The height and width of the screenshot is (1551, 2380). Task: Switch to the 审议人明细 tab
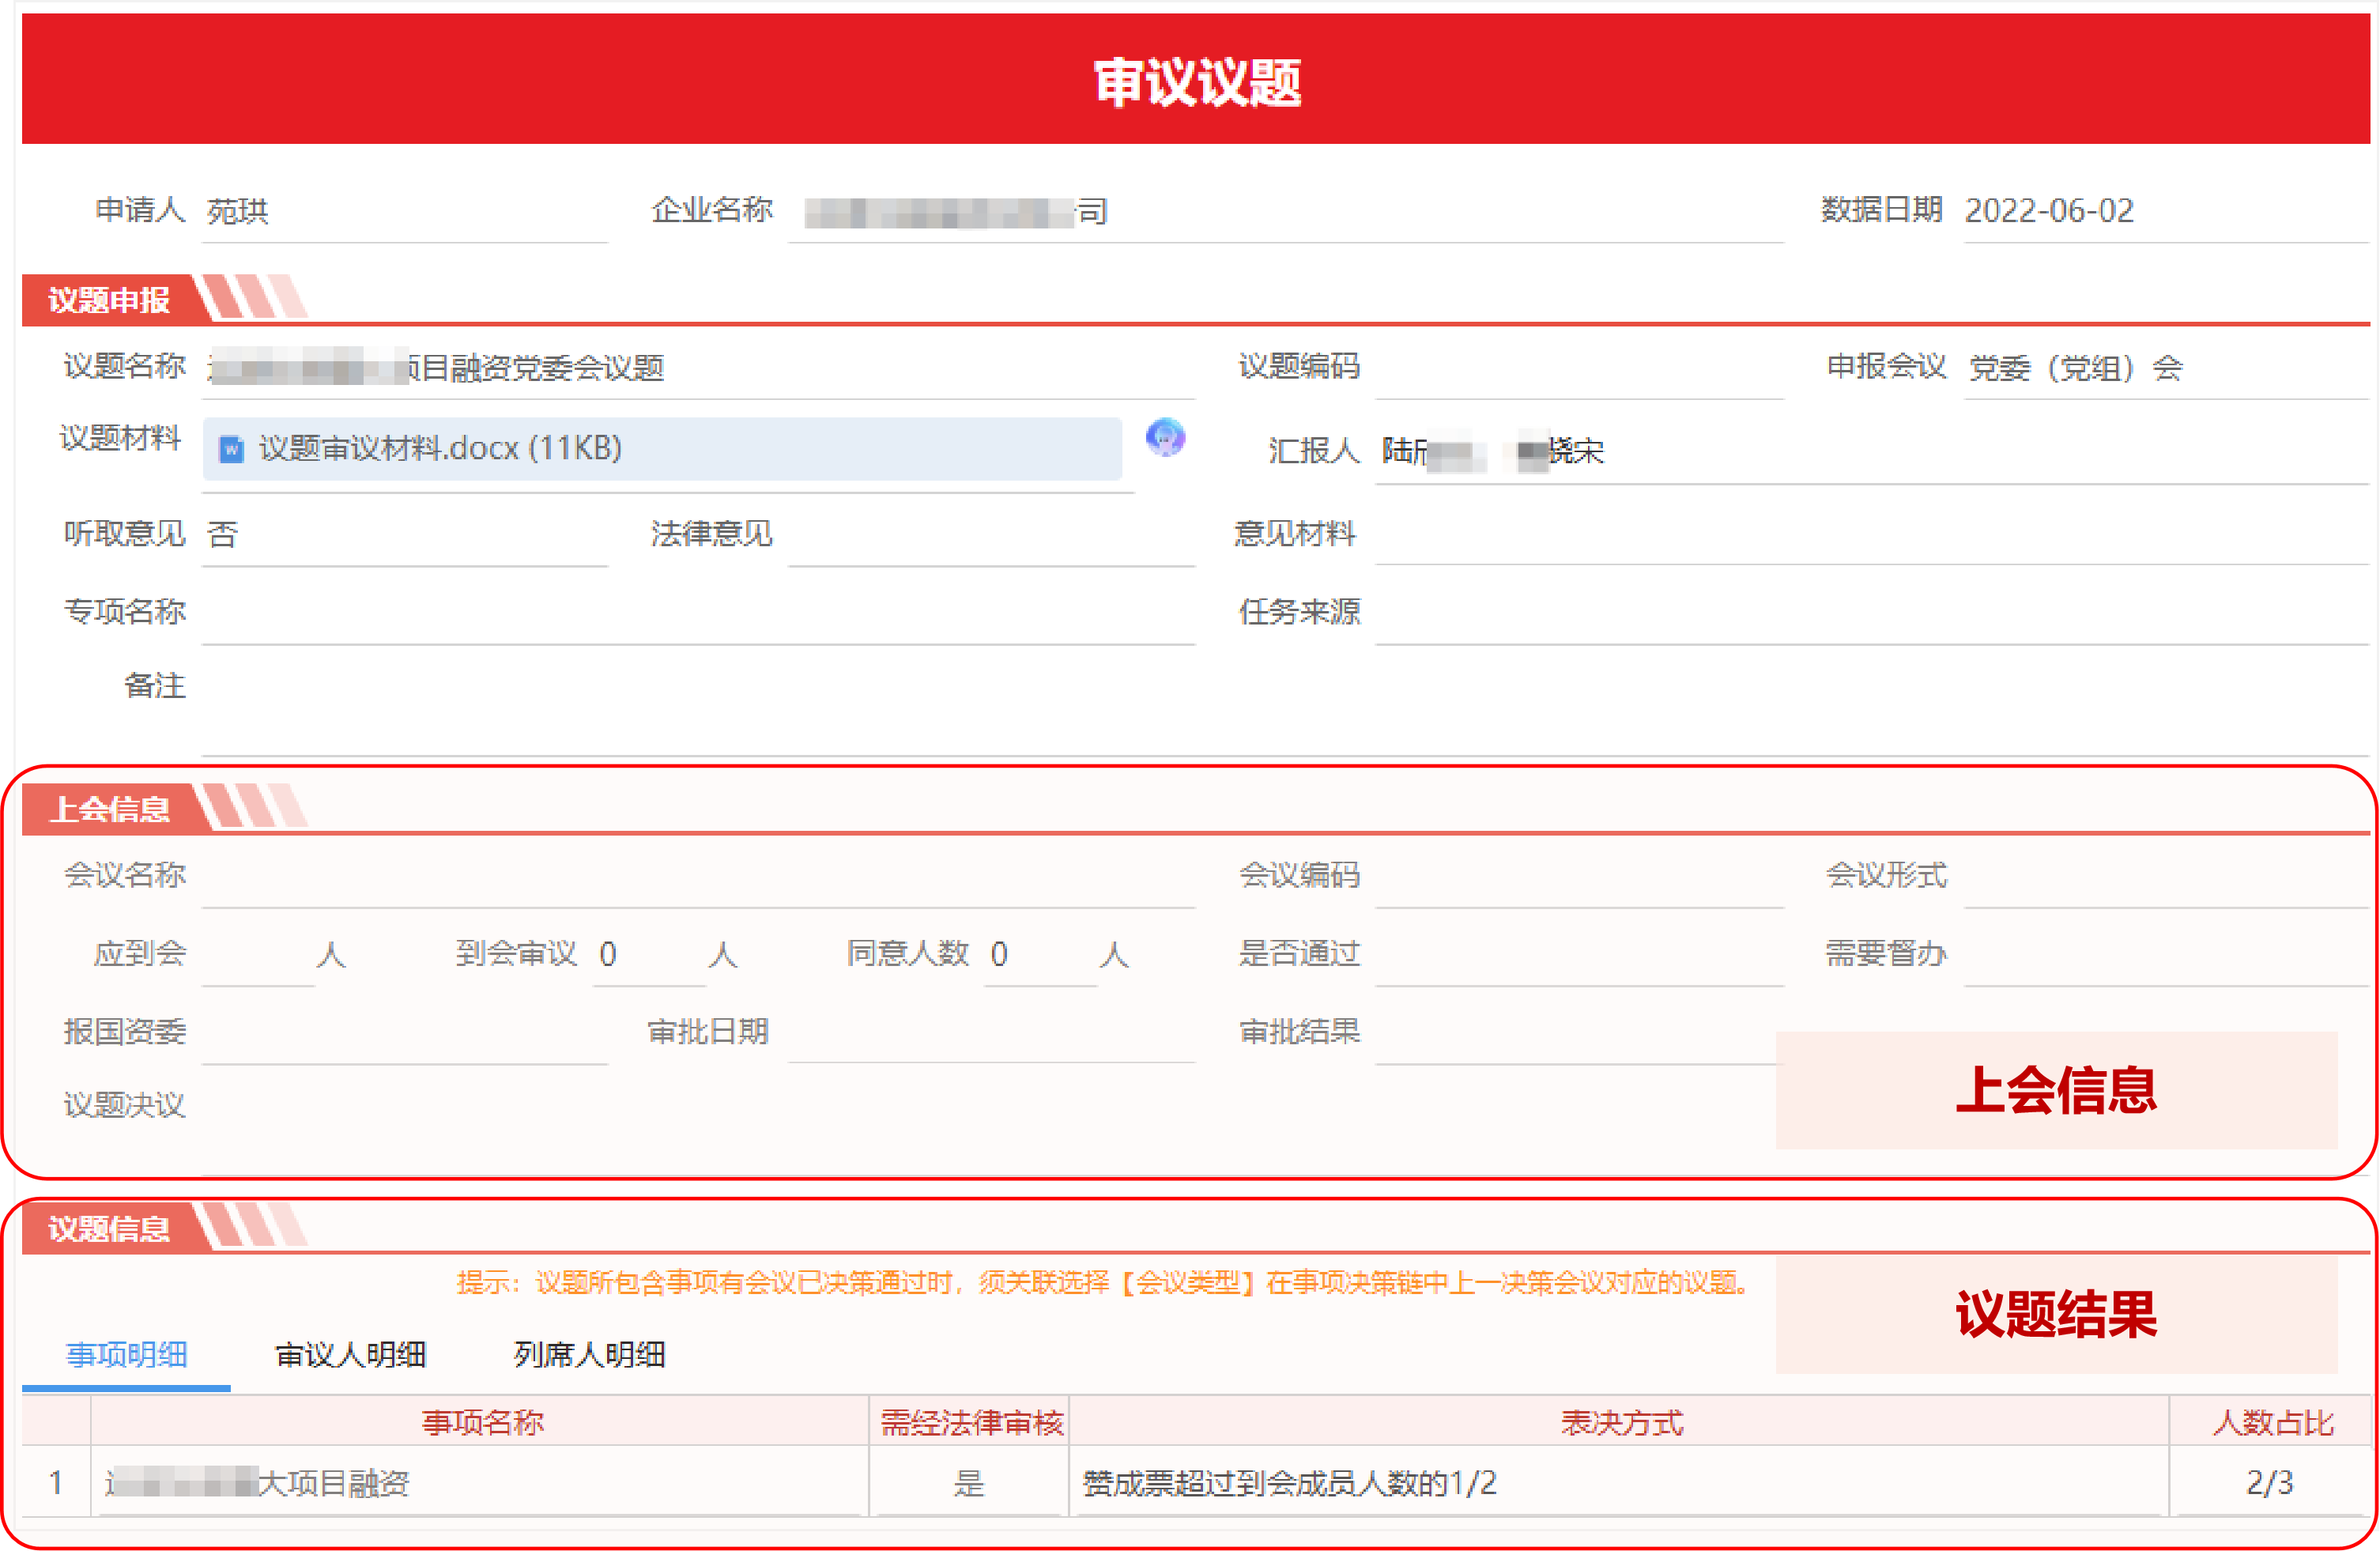click(350, 1355)
